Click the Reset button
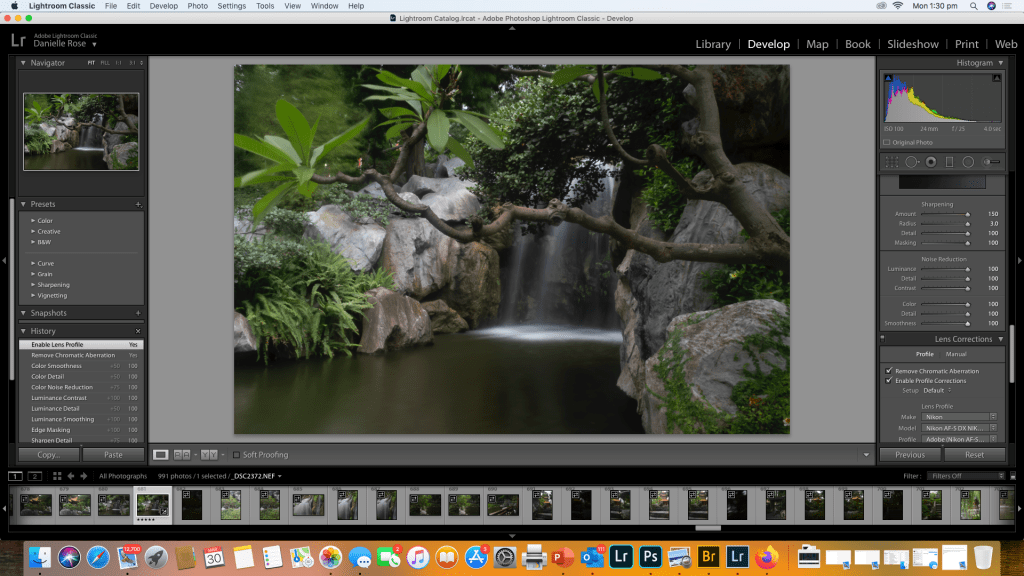1024x576 pixels. click(x=973, y=455)
